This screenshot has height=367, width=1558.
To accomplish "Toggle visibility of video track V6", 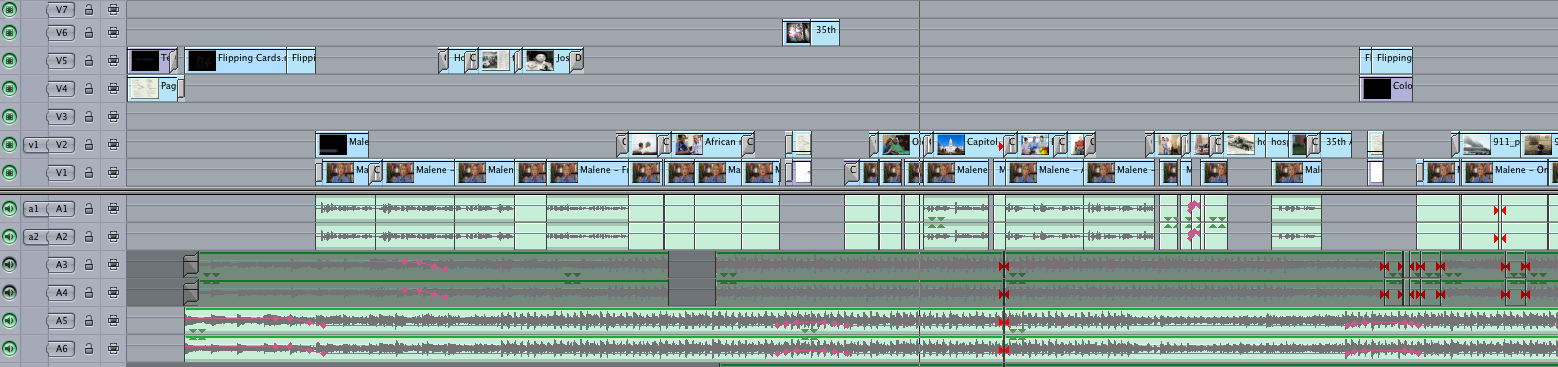I will coord(10,33).
